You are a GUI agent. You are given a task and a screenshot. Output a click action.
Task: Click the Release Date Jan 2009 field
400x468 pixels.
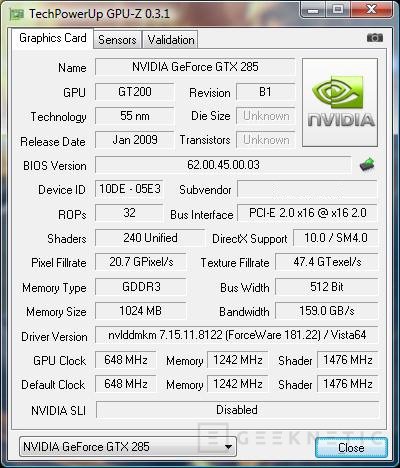(134, 140)
